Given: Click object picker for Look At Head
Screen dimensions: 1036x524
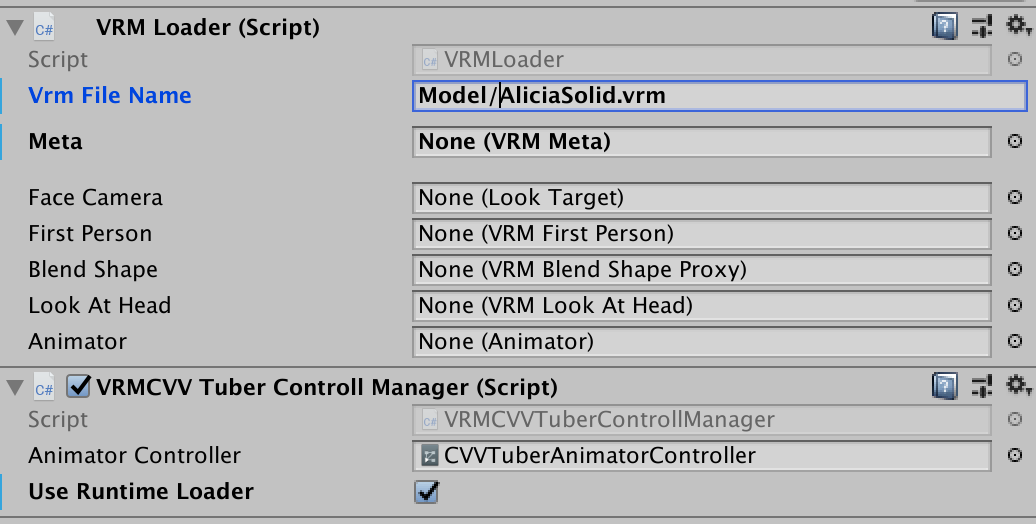Looking at the screenshot, I should pyautogui.click(x=1014, y=306).
